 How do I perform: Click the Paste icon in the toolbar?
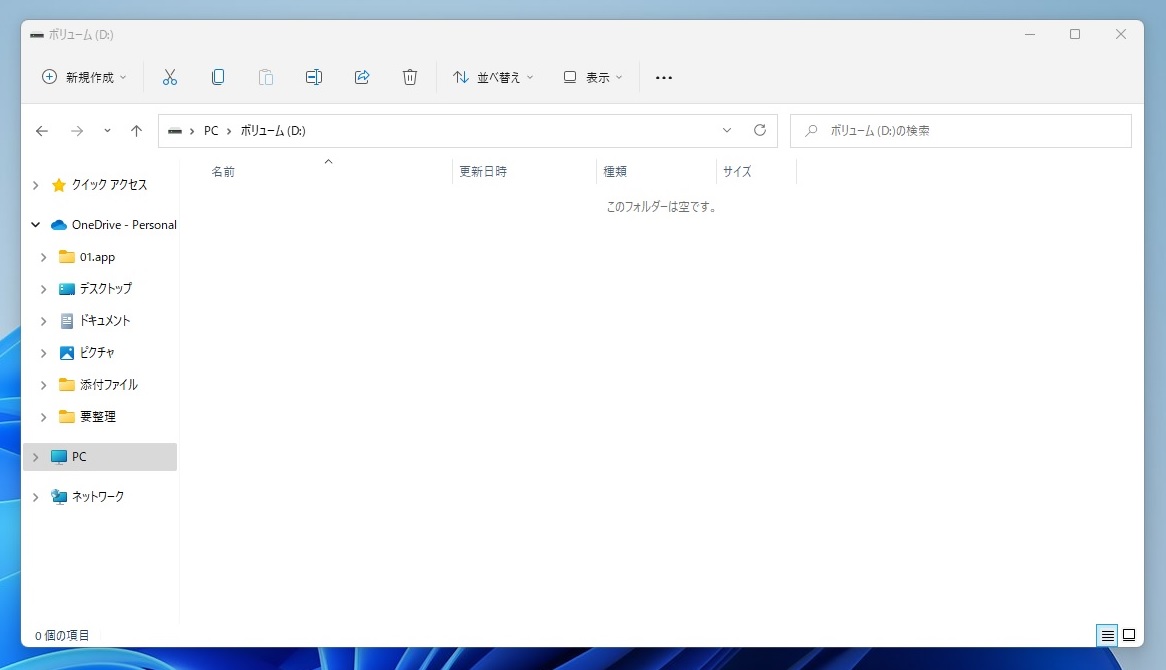click(x=266, y=76)
